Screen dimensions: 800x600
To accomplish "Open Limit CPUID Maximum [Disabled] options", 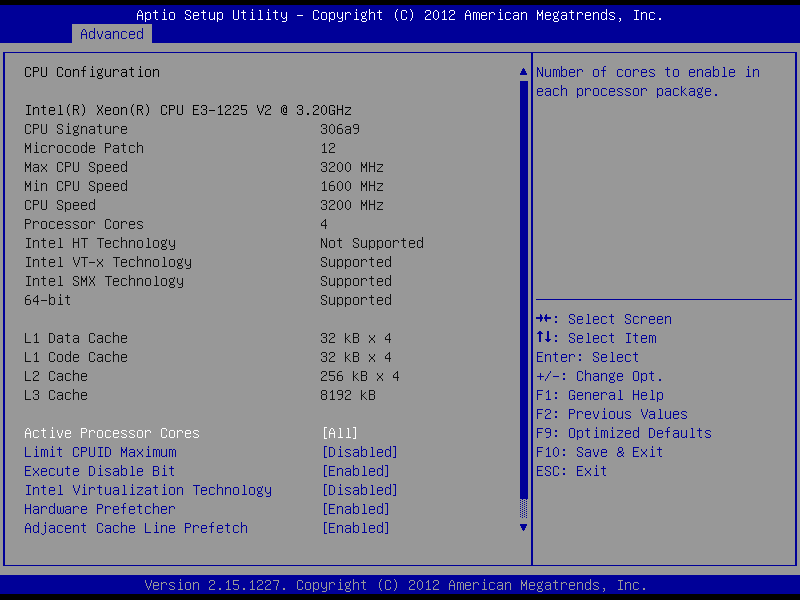I will [360, 452].
